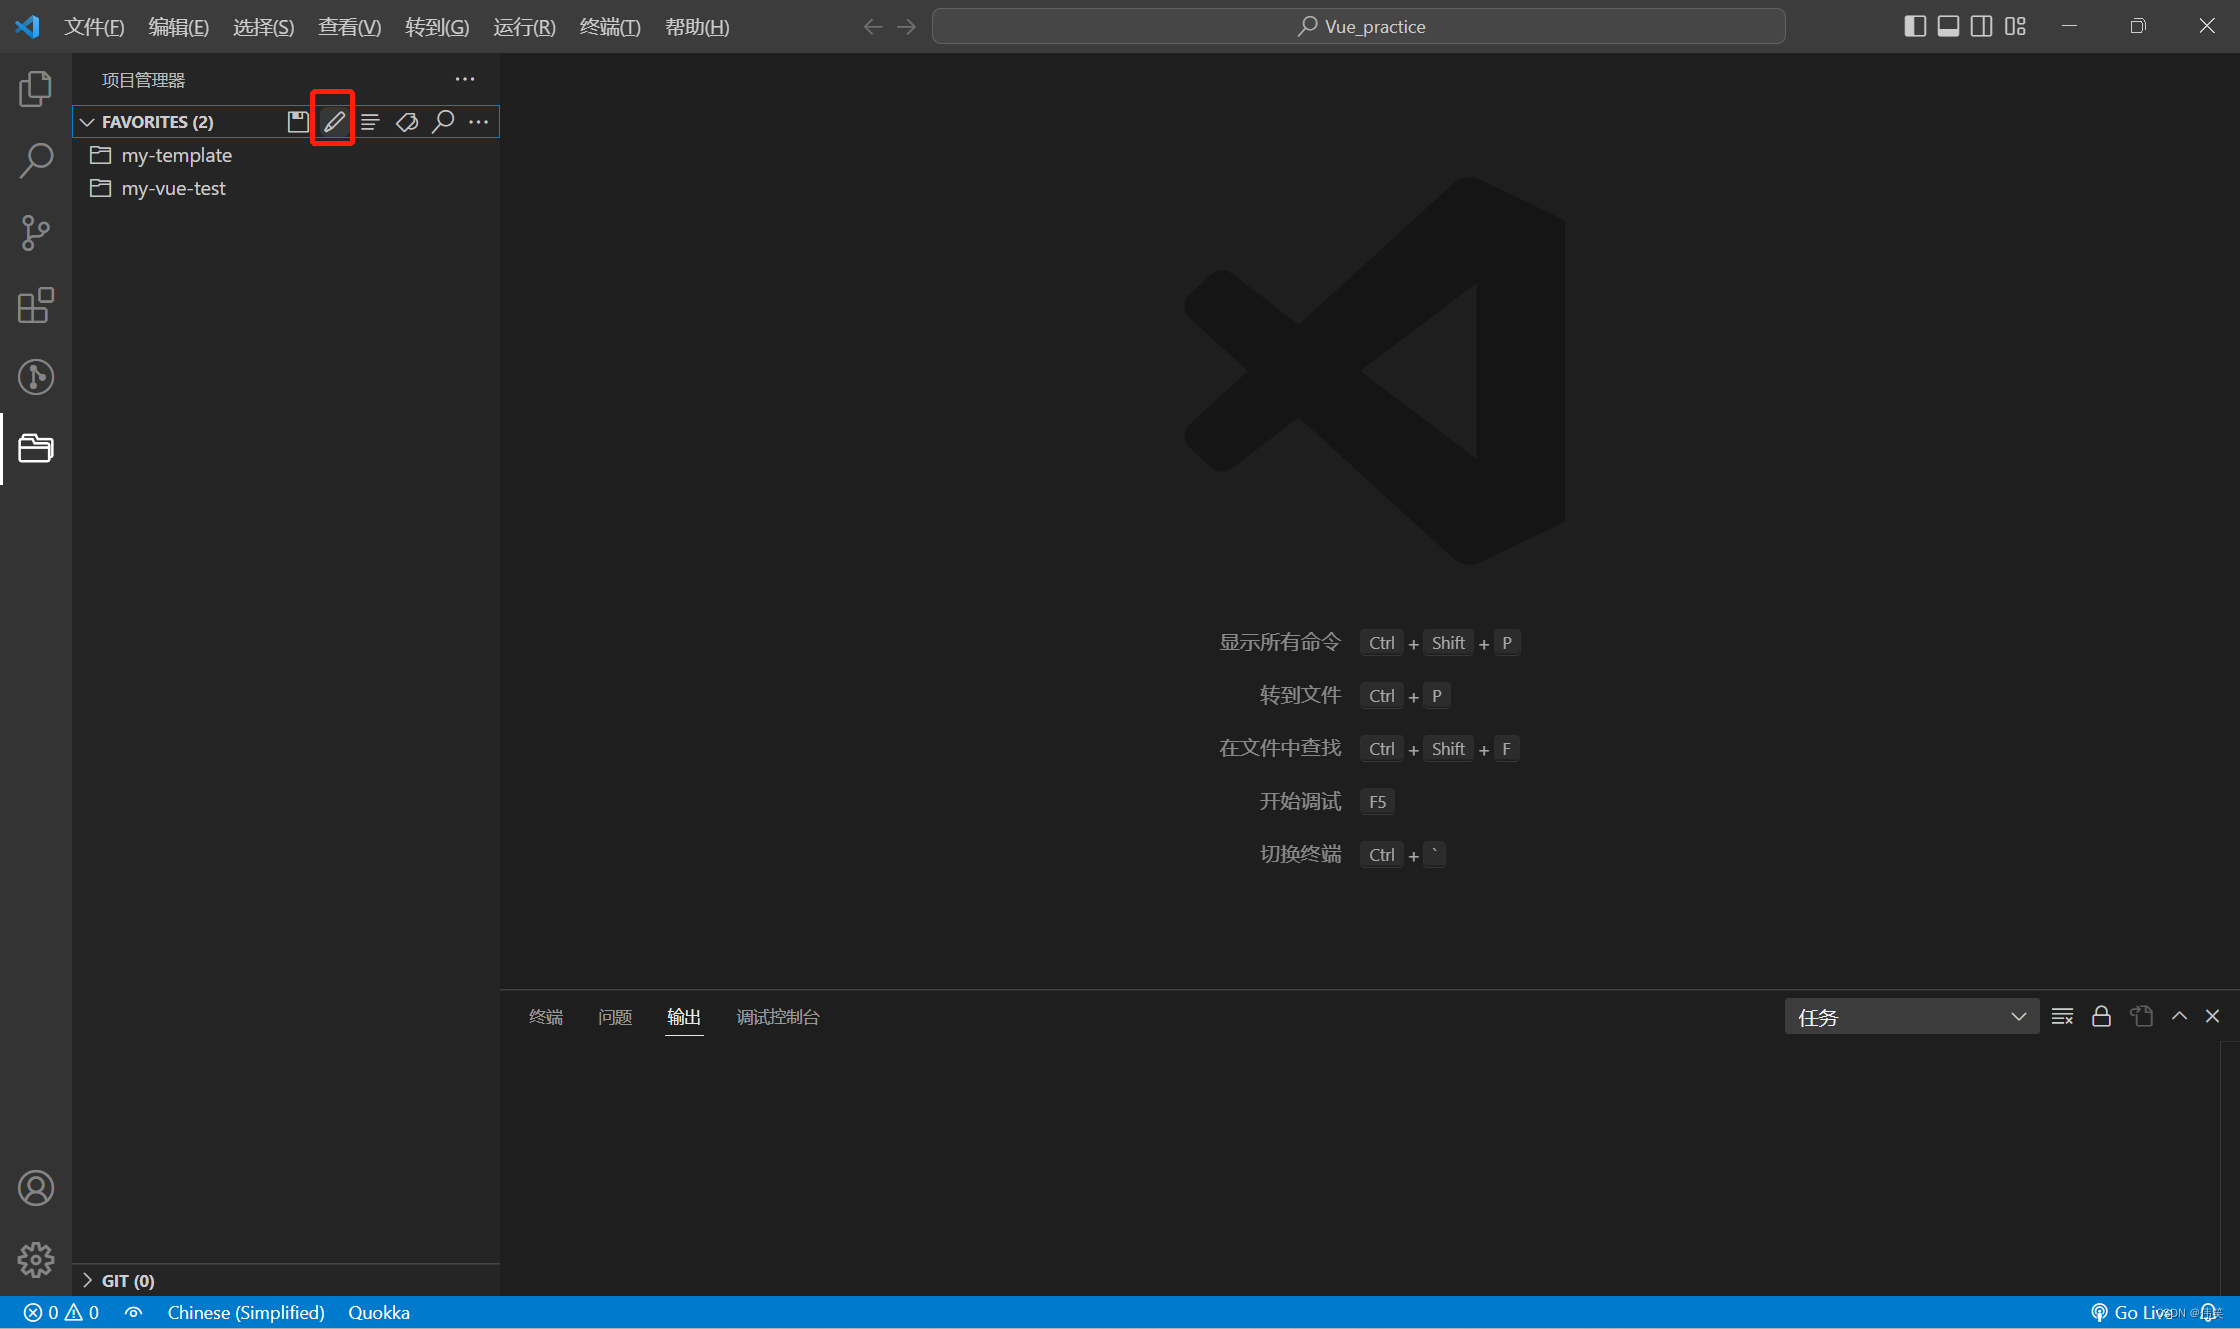The width and height of the screenshot is (2240, 1329).
Task: Open the Explorer view in activity bar
Action: 36,89
